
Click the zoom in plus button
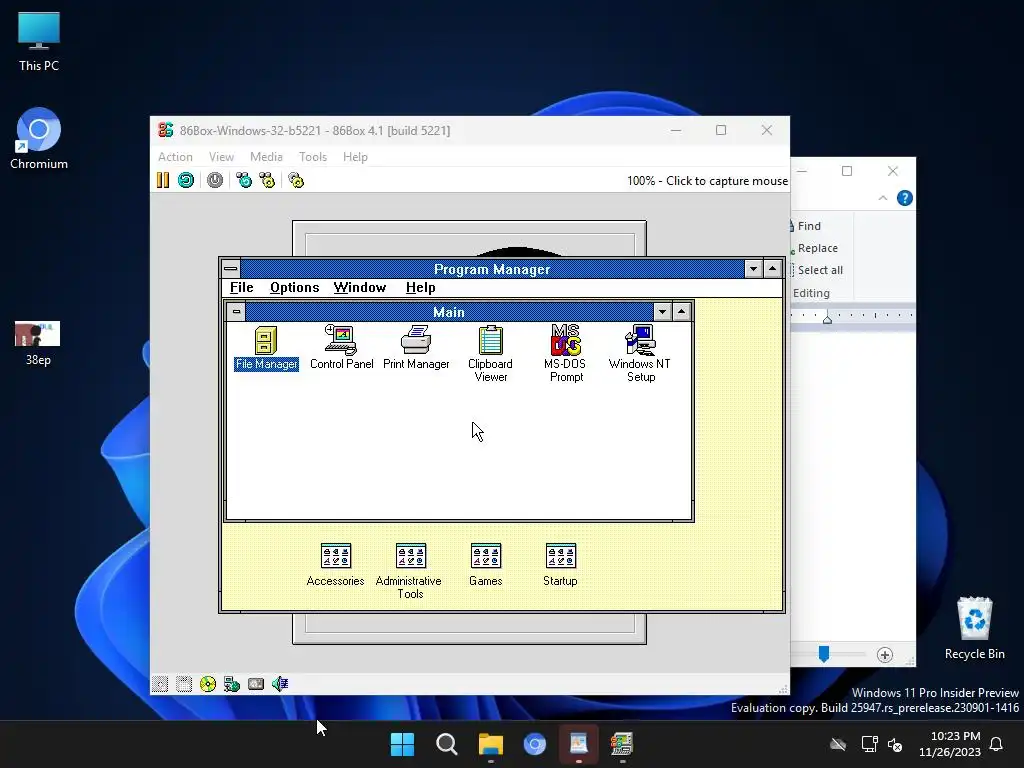pyautogui.click(x=885, y=655)
